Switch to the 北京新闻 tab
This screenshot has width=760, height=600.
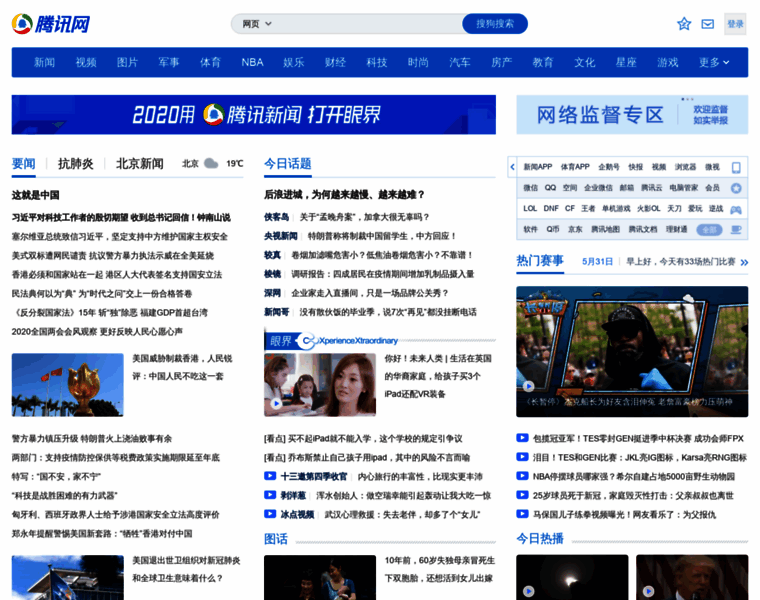click(x=140, y=164)
